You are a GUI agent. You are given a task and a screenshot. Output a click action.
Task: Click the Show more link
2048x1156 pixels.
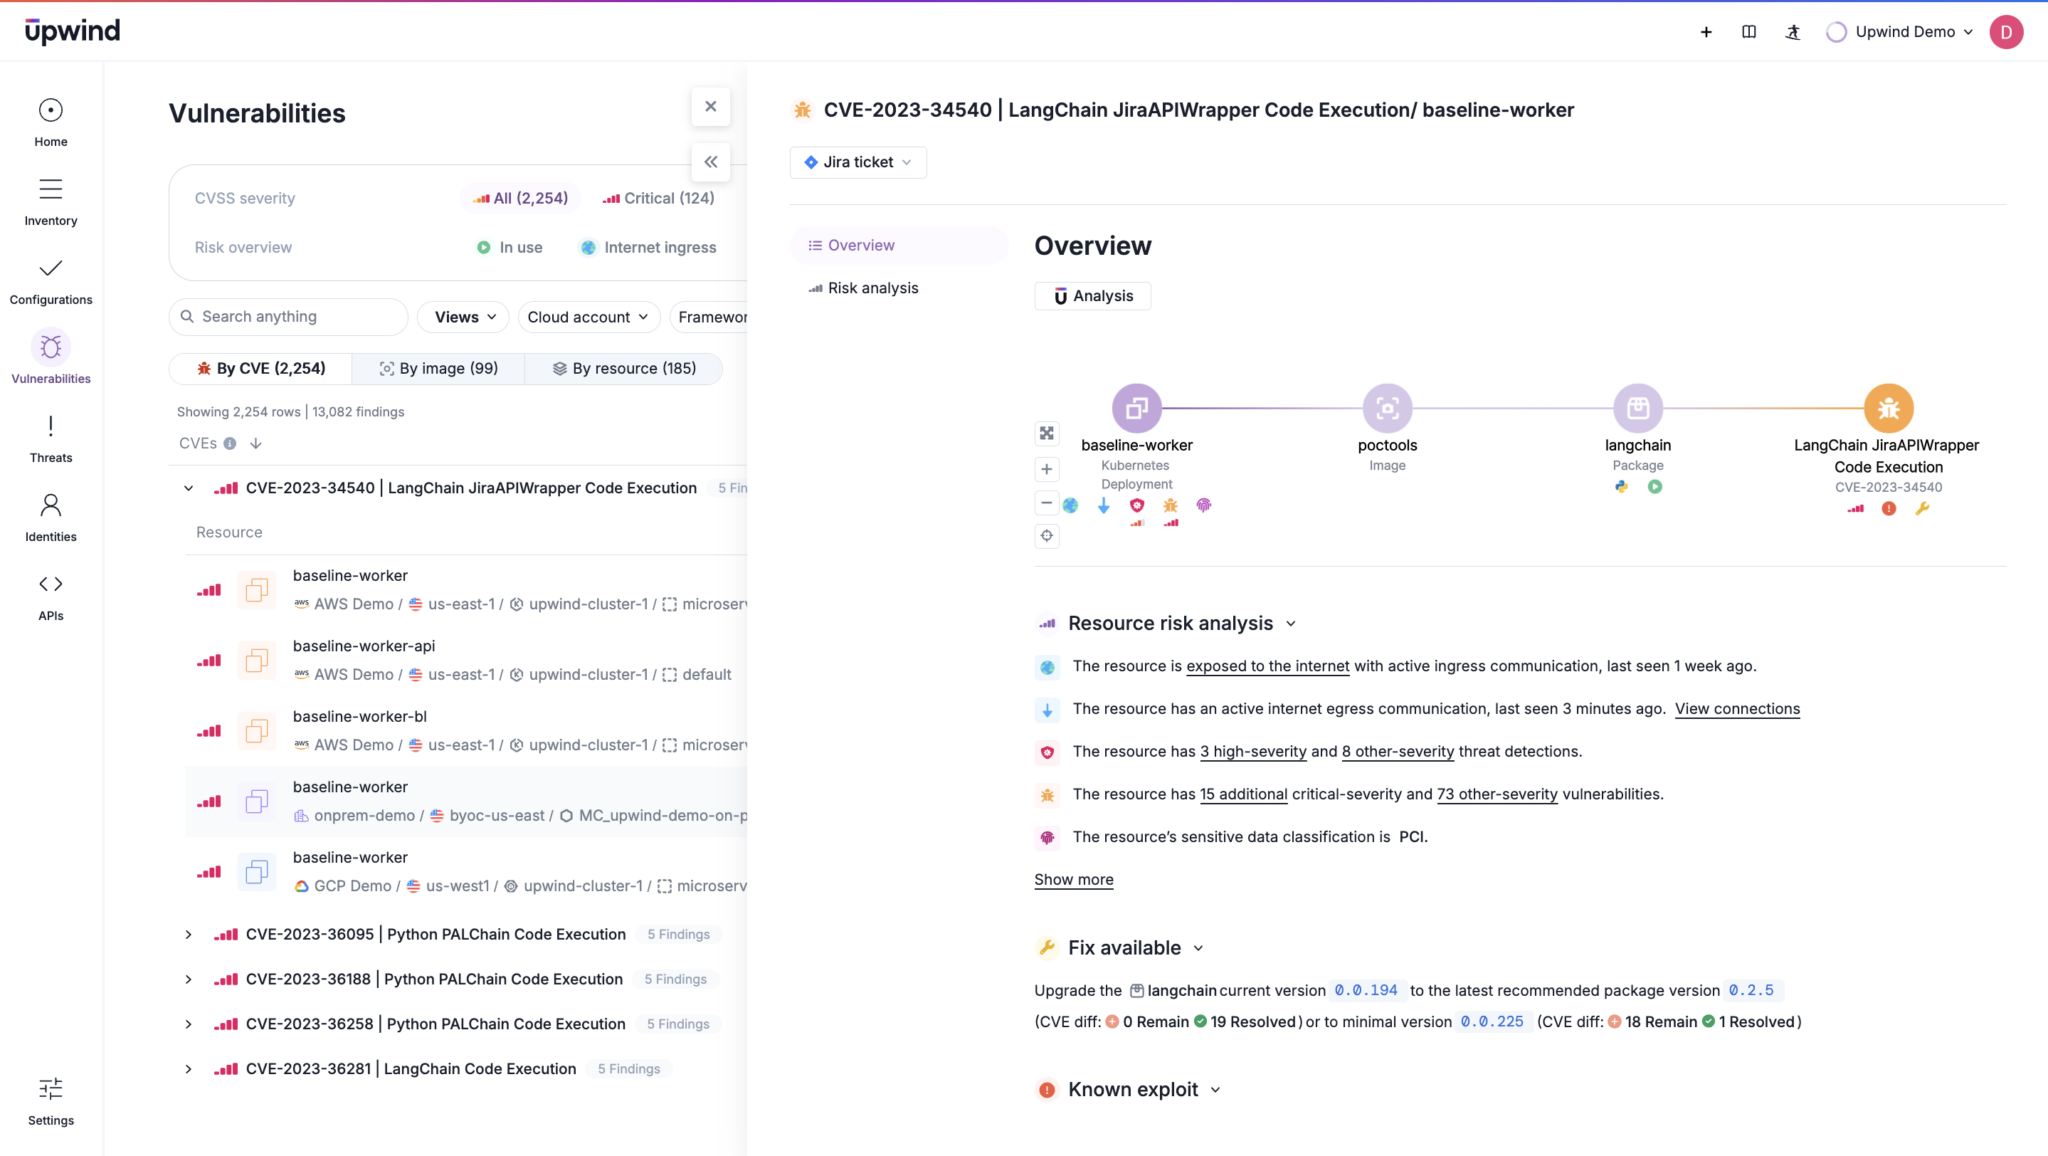[1073, 880]
